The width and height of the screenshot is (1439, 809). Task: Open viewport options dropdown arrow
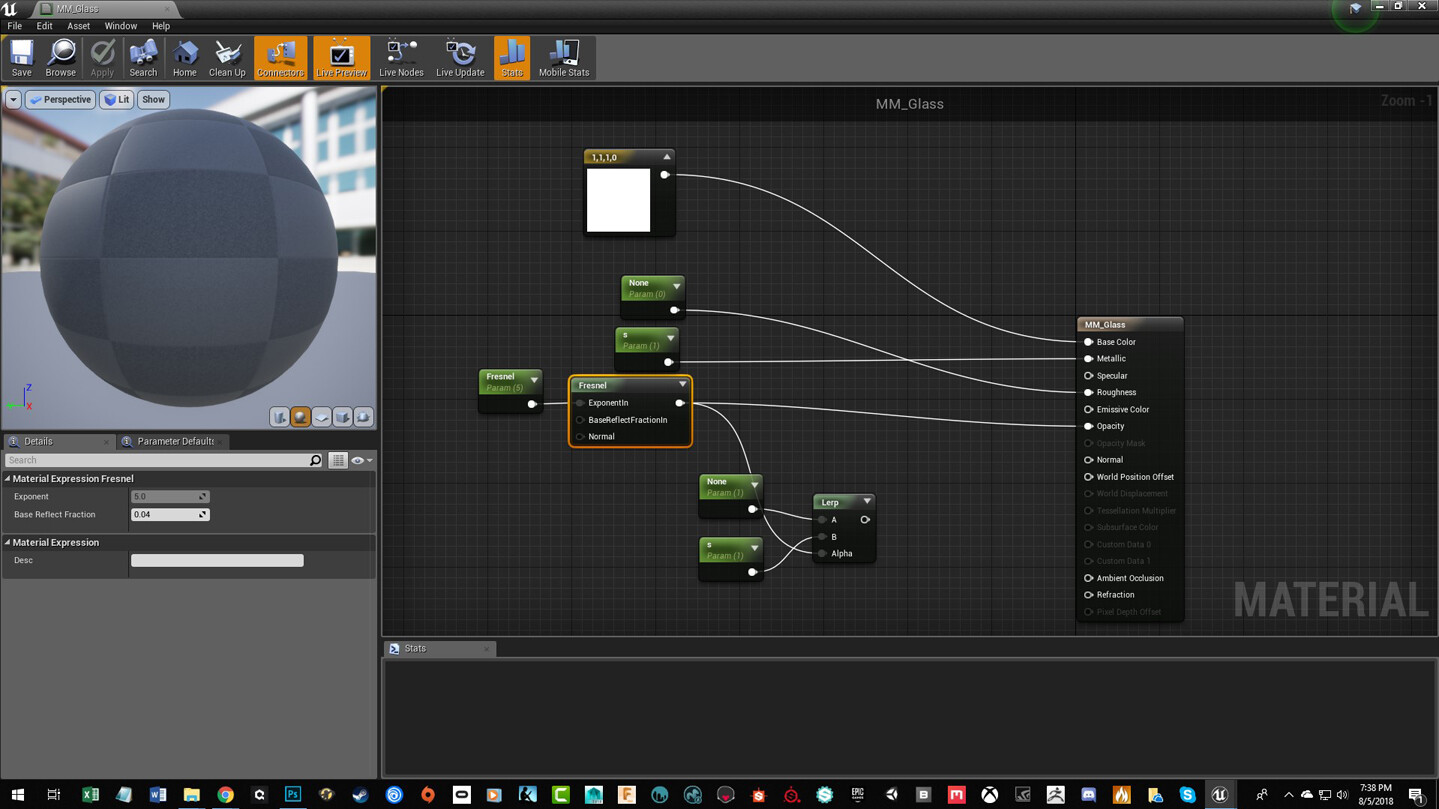(x=13, y=100)
